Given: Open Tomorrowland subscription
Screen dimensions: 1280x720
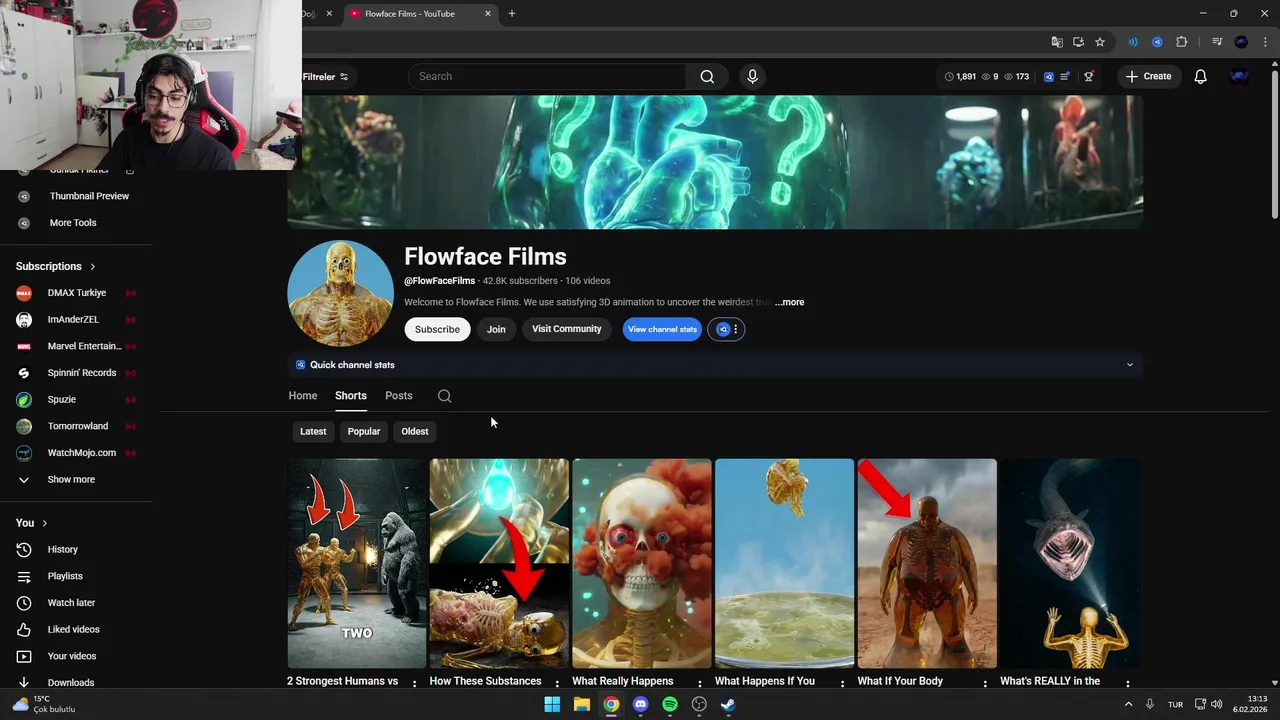Looking at the screenshot, I should pyautogui.click(x=77, y=426).
